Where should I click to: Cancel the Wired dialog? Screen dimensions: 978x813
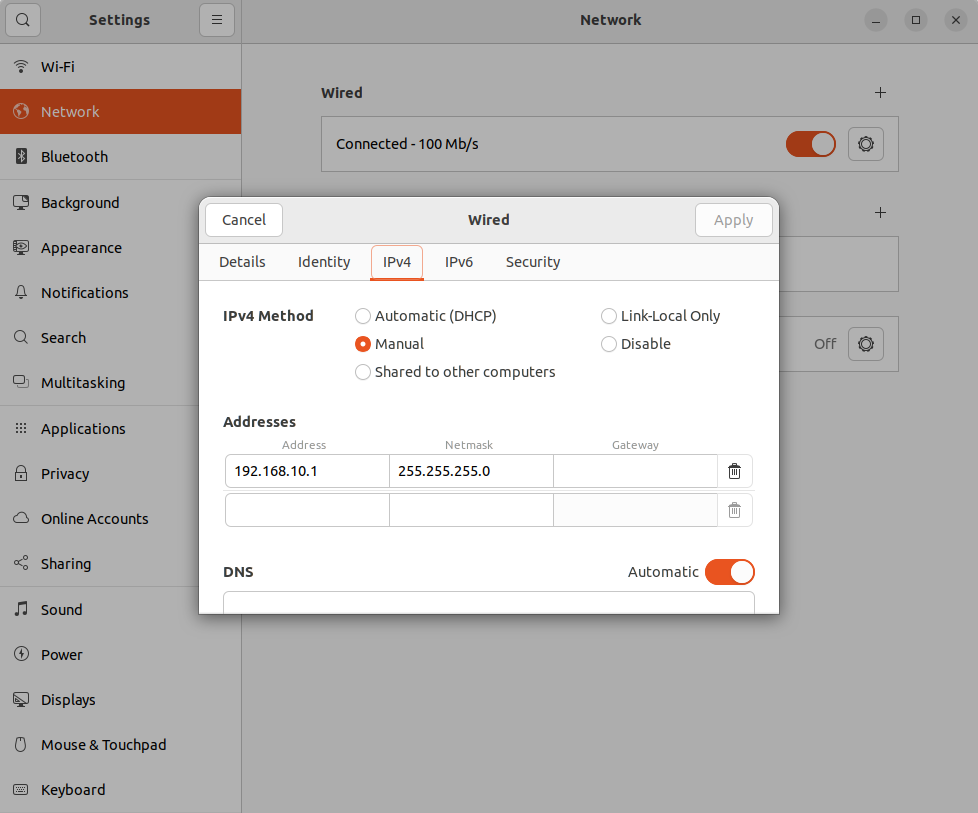244,220
